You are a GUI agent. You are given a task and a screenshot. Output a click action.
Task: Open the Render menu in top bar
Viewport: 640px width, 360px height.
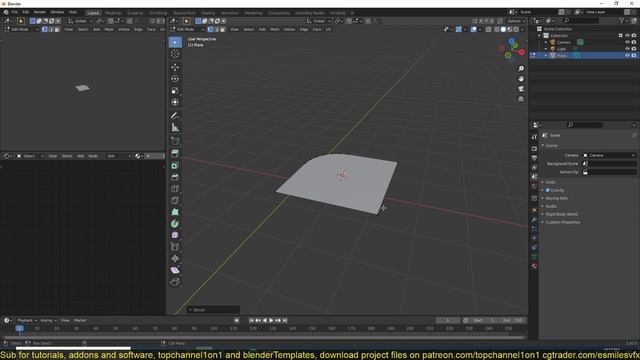tap(40, 12)
